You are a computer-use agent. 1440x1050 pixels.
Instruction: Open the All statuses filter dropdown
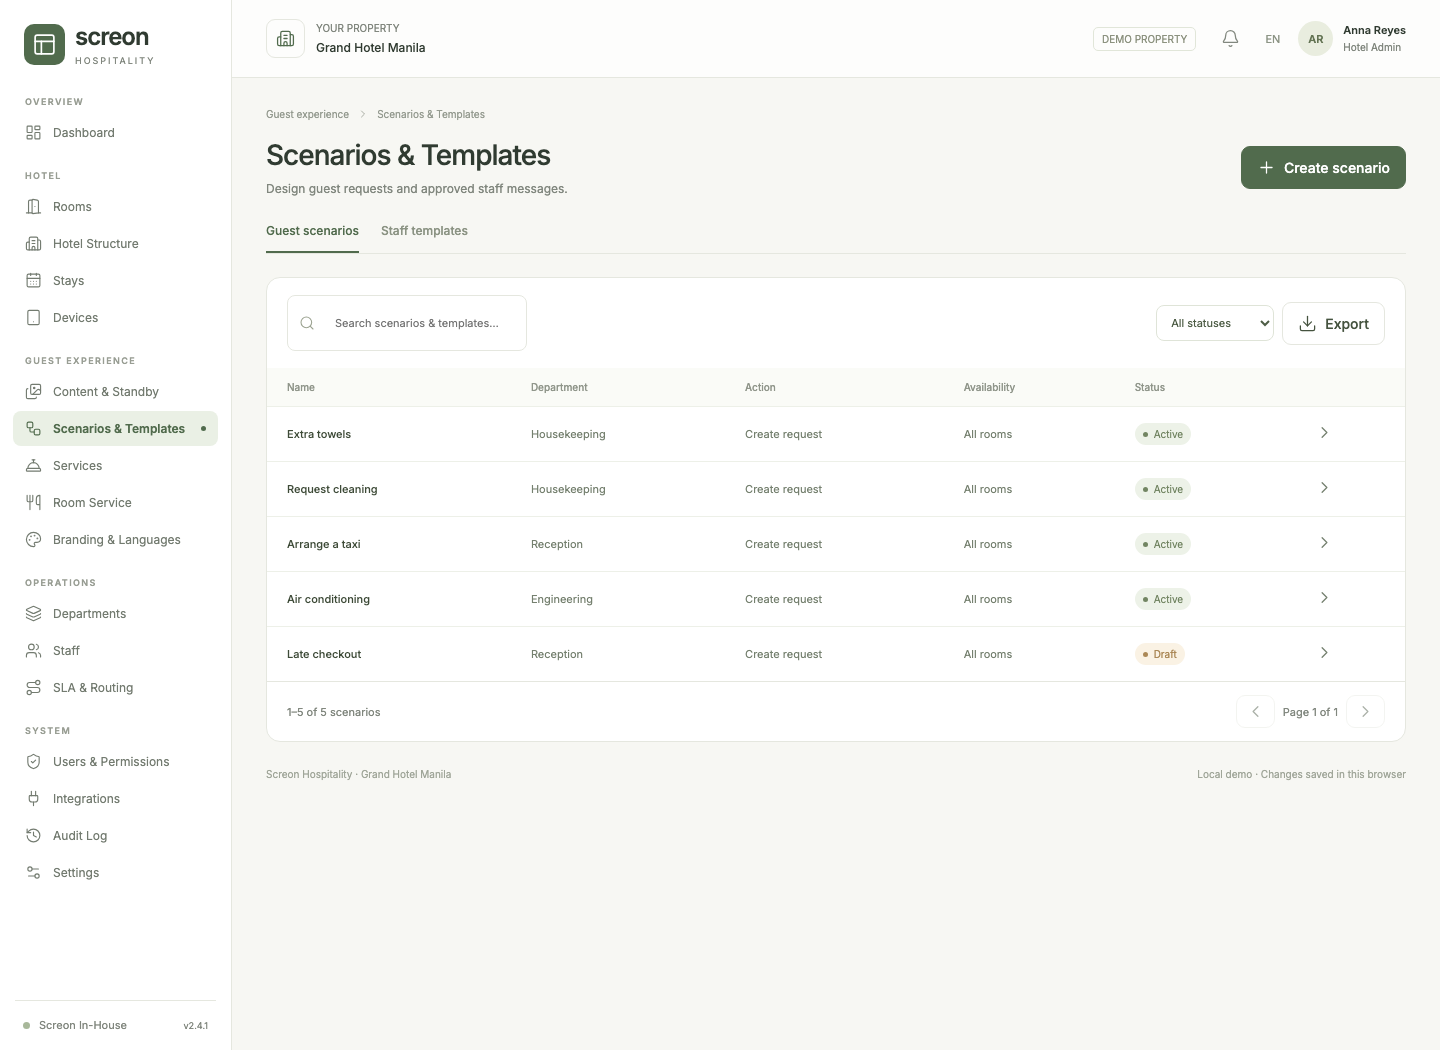coord(1215,323)
